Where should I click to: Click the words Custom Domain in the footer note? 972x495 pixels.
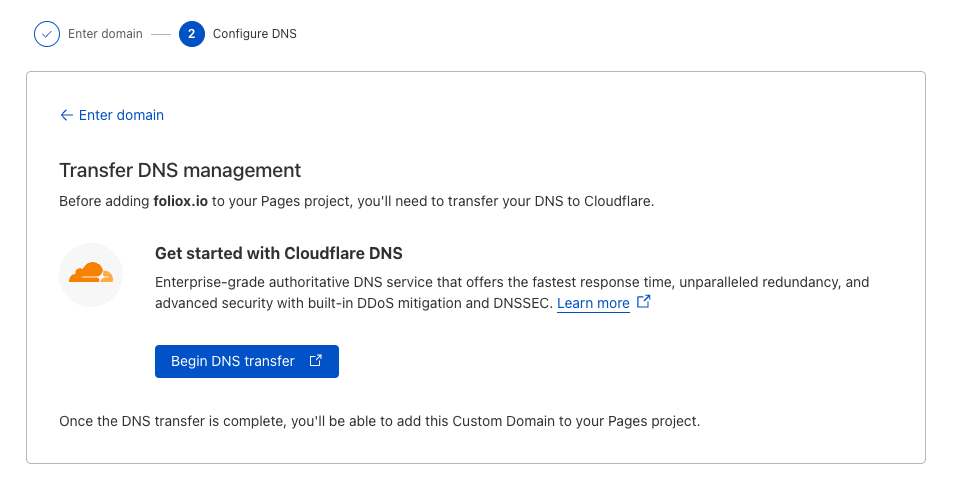click(506, 420)
